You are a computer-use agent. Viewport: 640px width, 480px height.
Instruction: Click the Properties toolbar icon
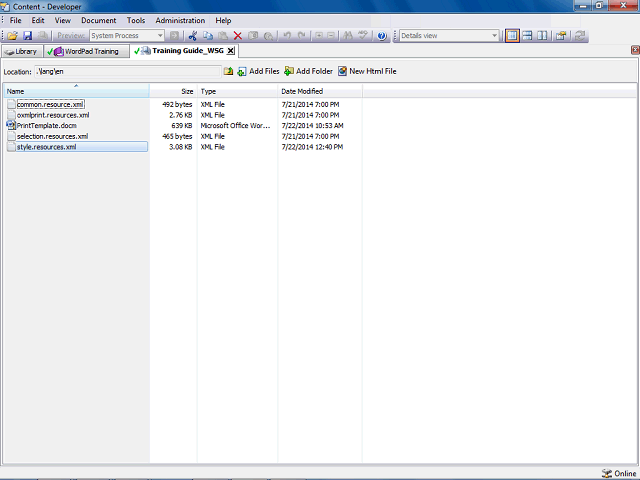561,36
